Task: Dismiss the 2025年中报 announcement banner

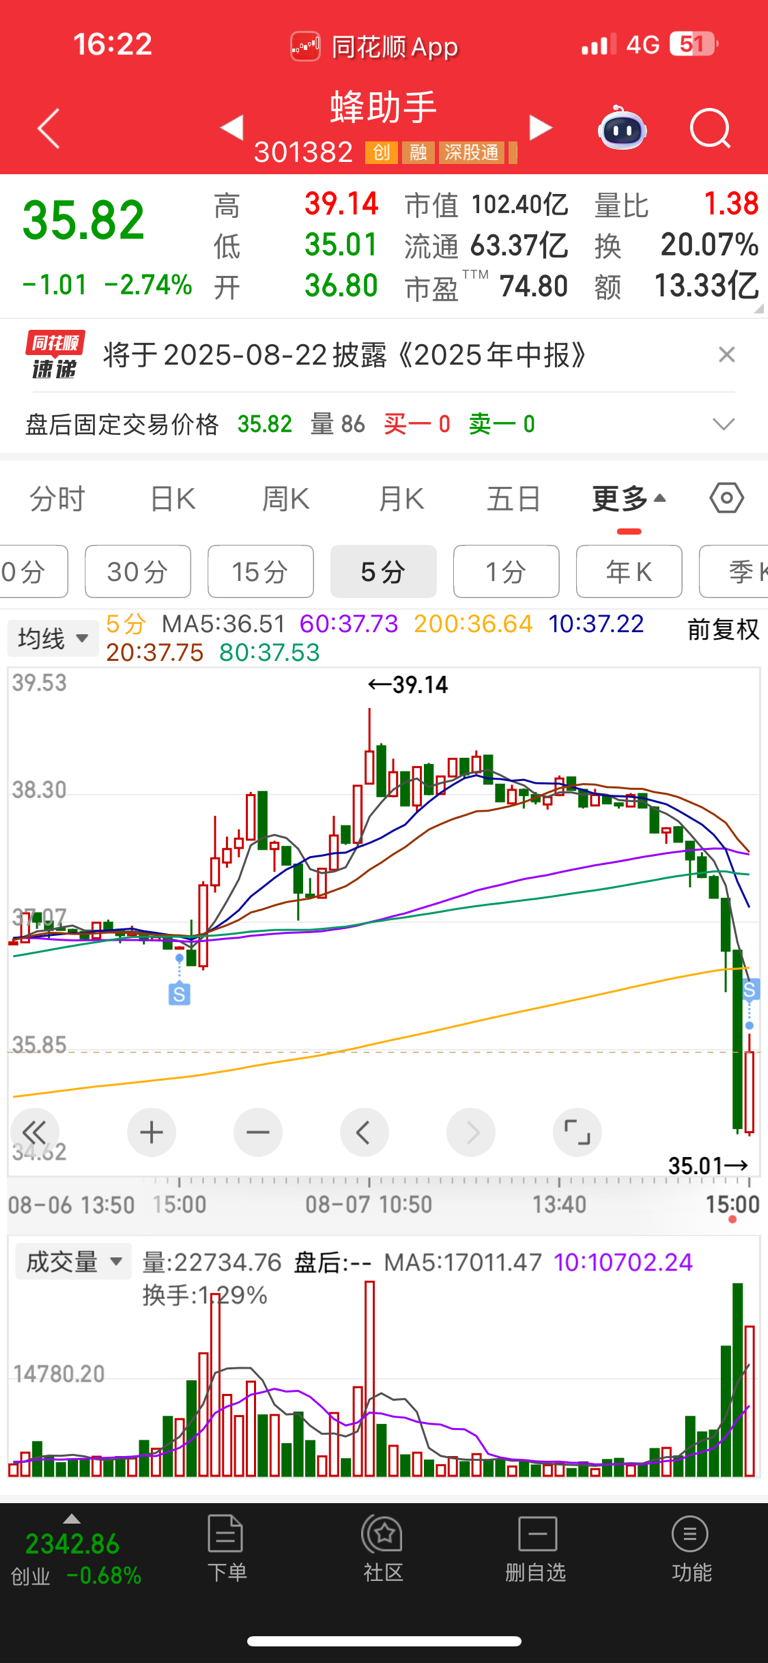Action: pyautogui.click(x=727, y=355)
